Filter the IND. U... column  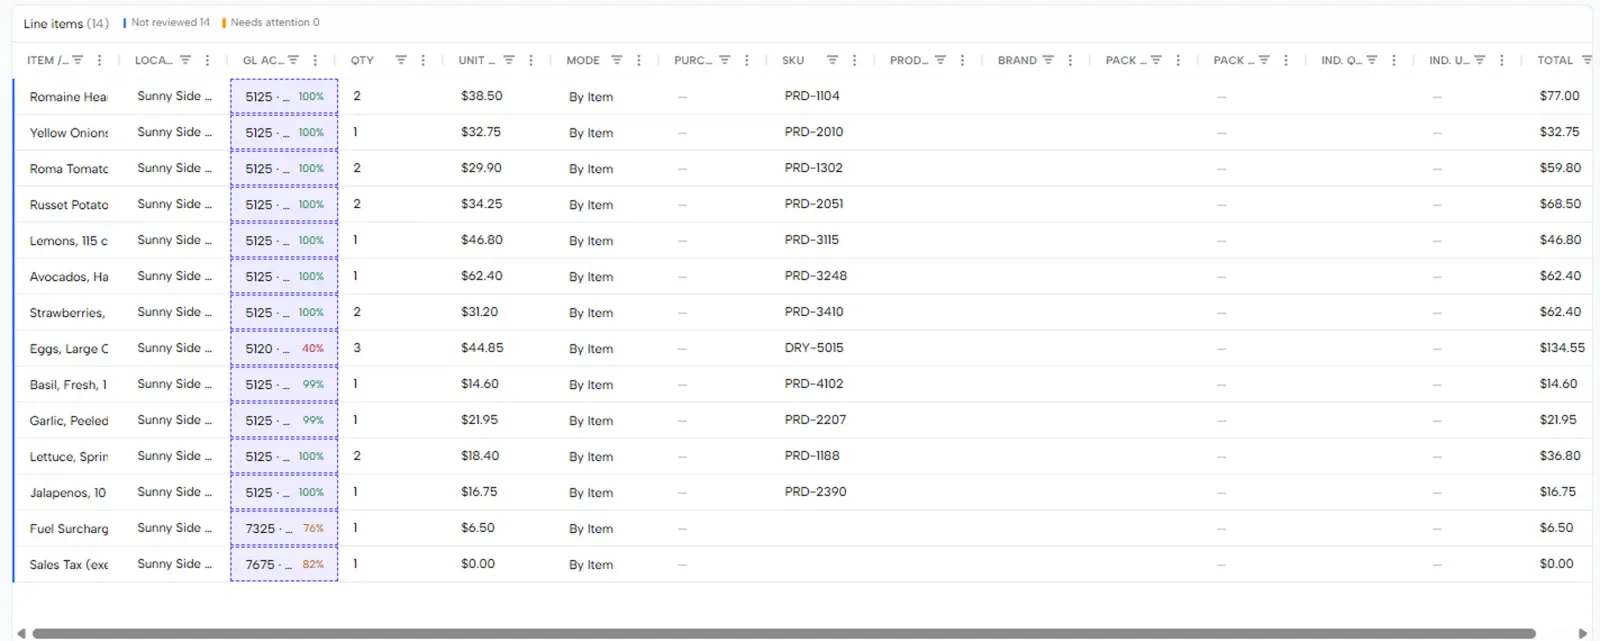[1480, 60]
